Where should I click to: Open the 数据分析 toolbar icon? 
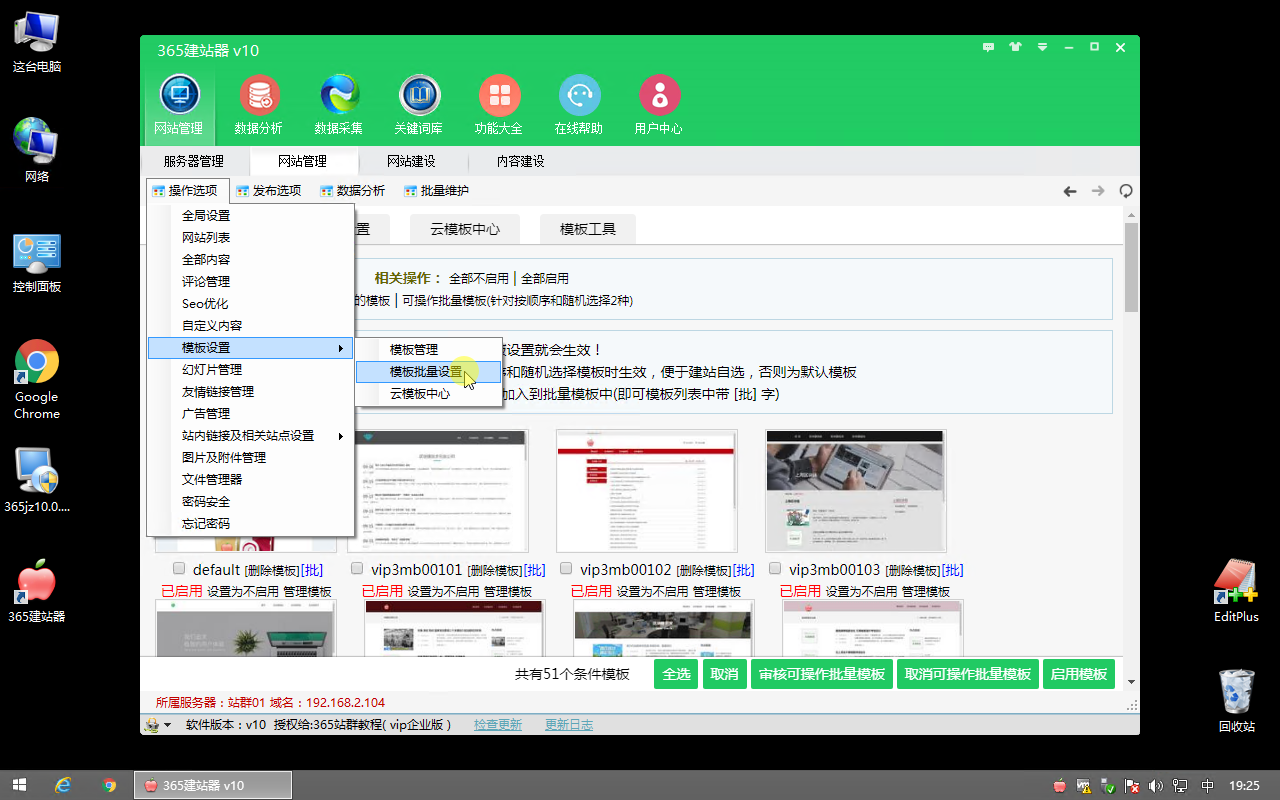pos(259,104)
